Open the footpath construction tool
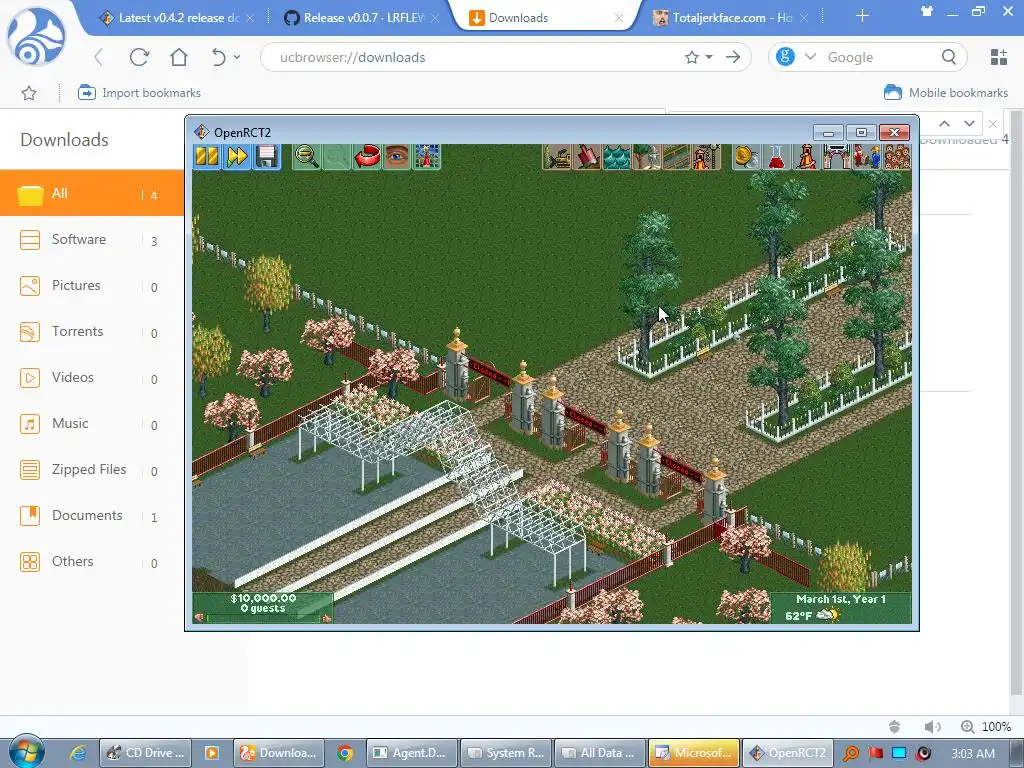Screen dimensions: 1024x768 (677, 157)
